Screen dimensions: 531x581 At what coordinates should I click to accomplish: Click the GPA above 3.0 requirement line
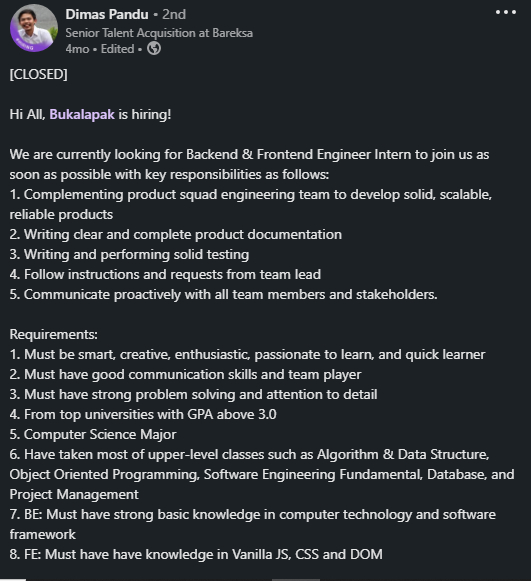pyautogui.click(x=143, y=414)
